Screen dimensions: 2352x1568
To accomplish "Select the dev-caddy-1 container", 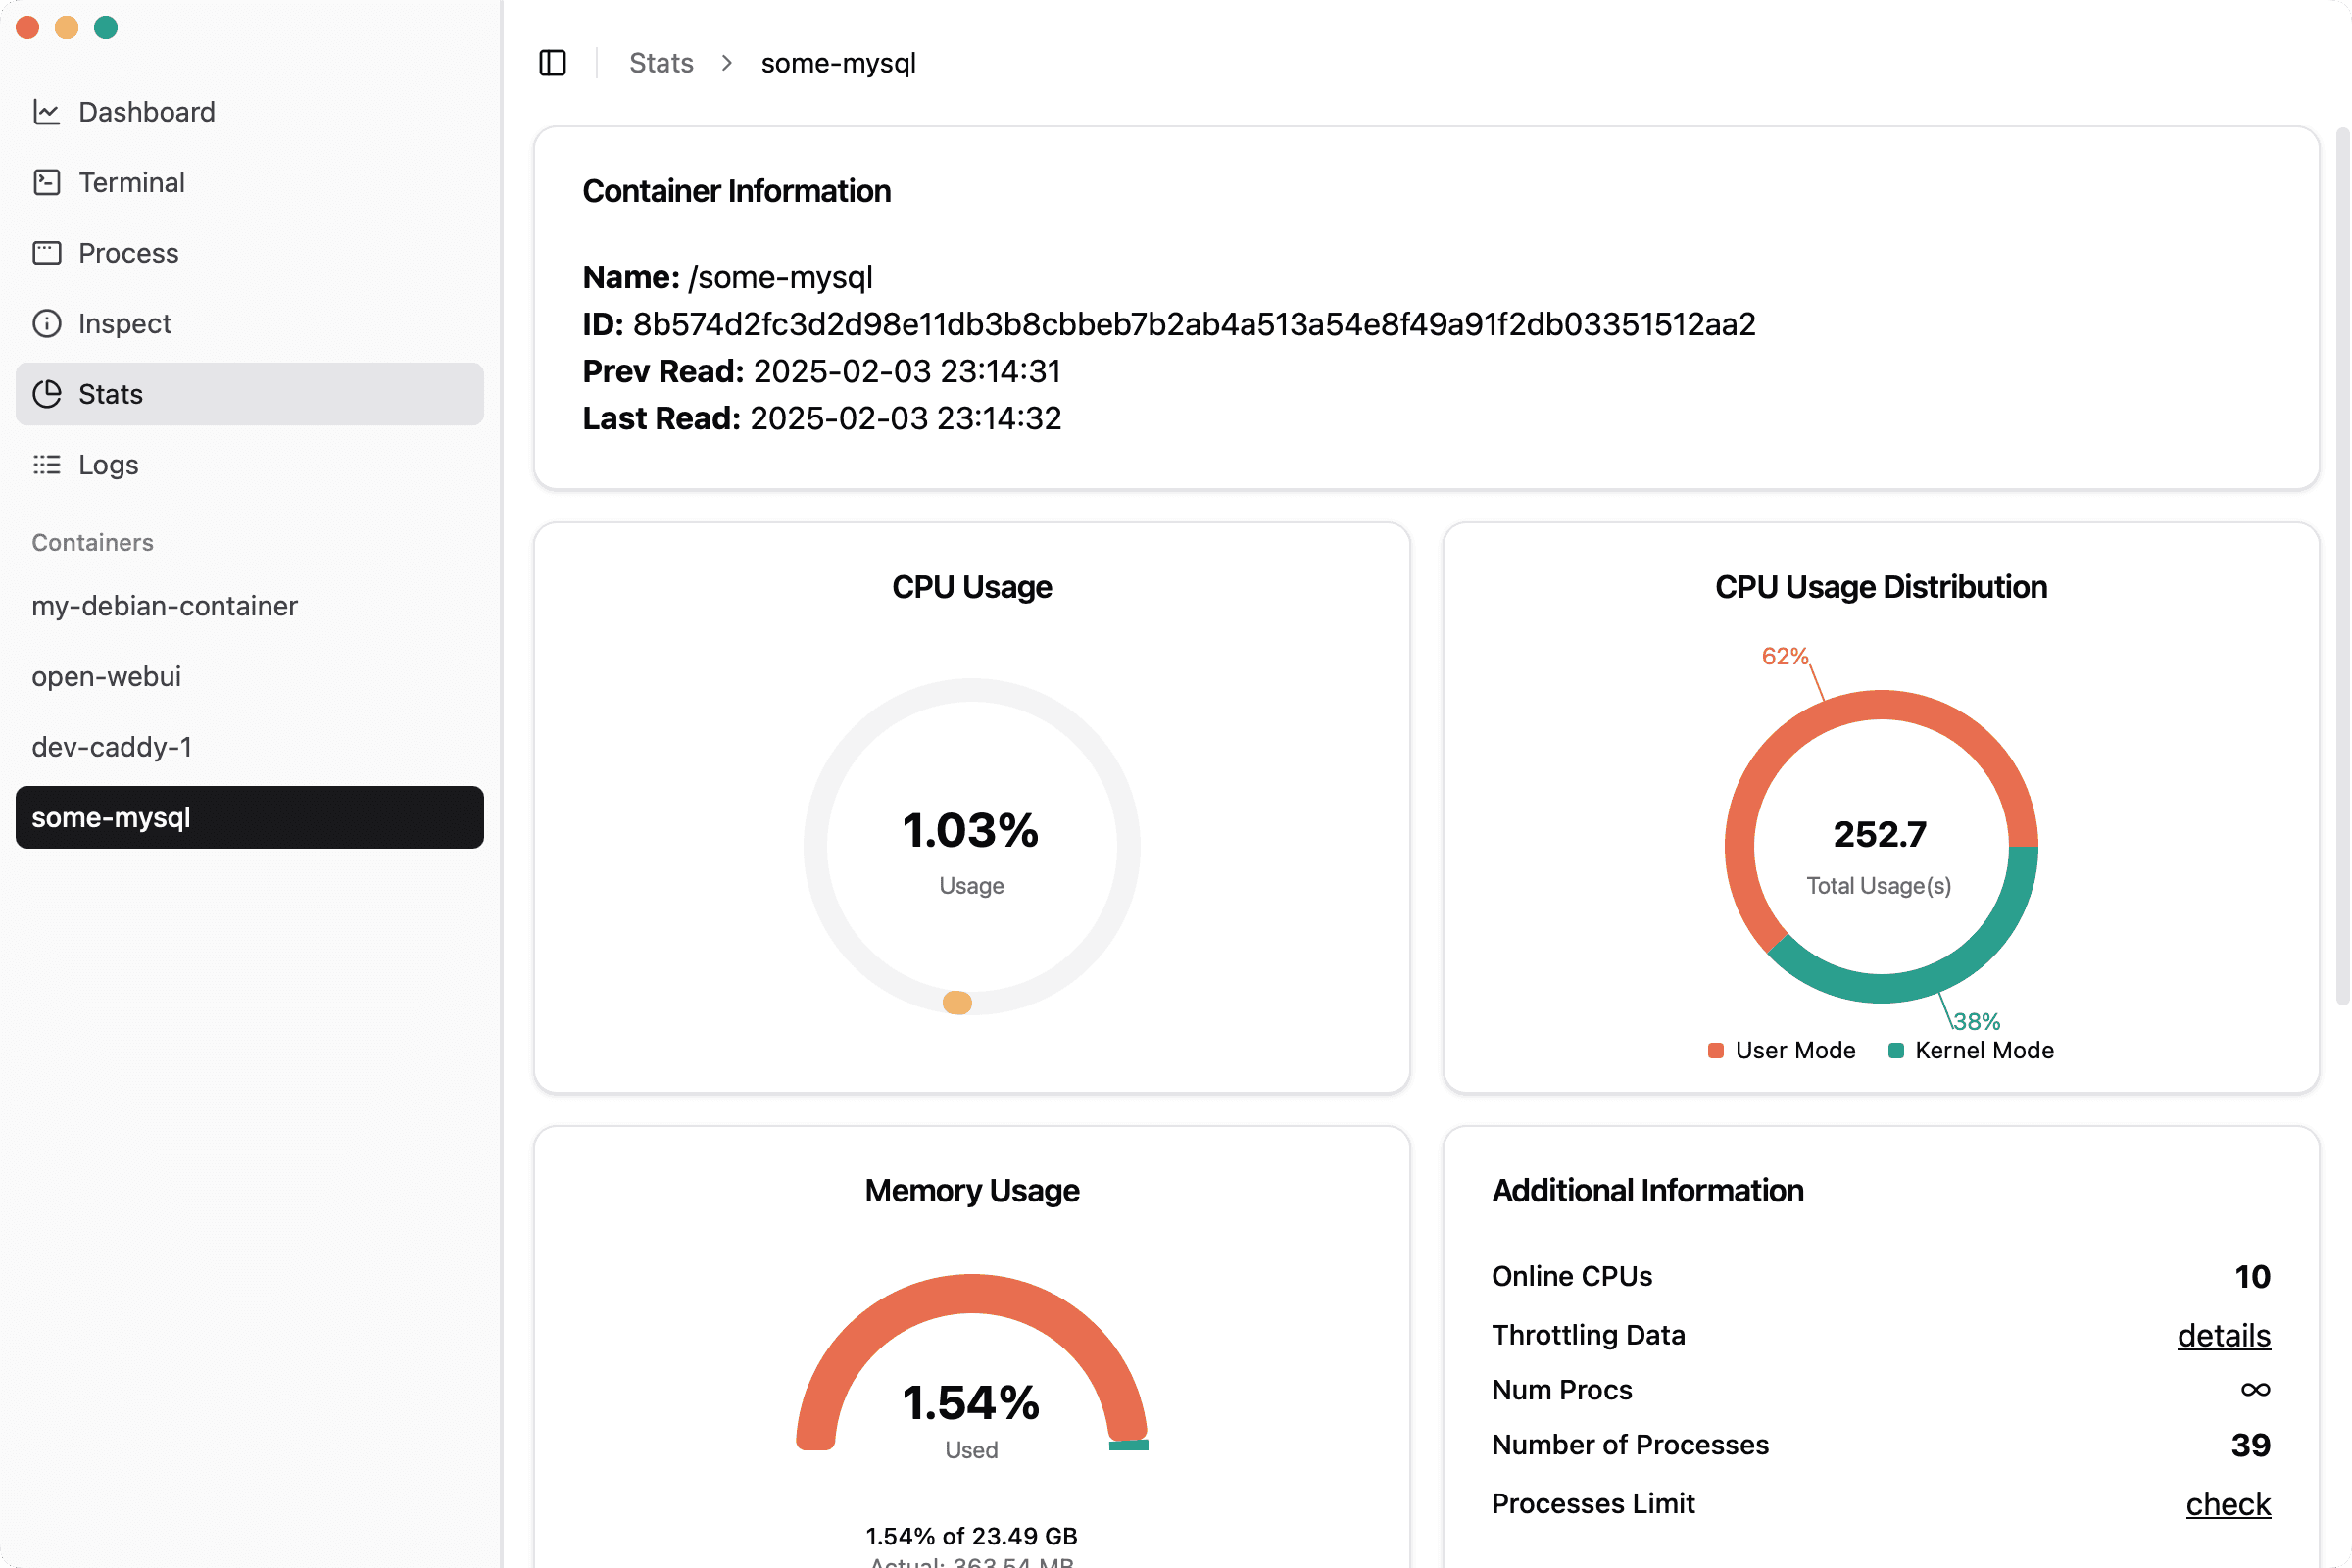I will tap(111, 747).
